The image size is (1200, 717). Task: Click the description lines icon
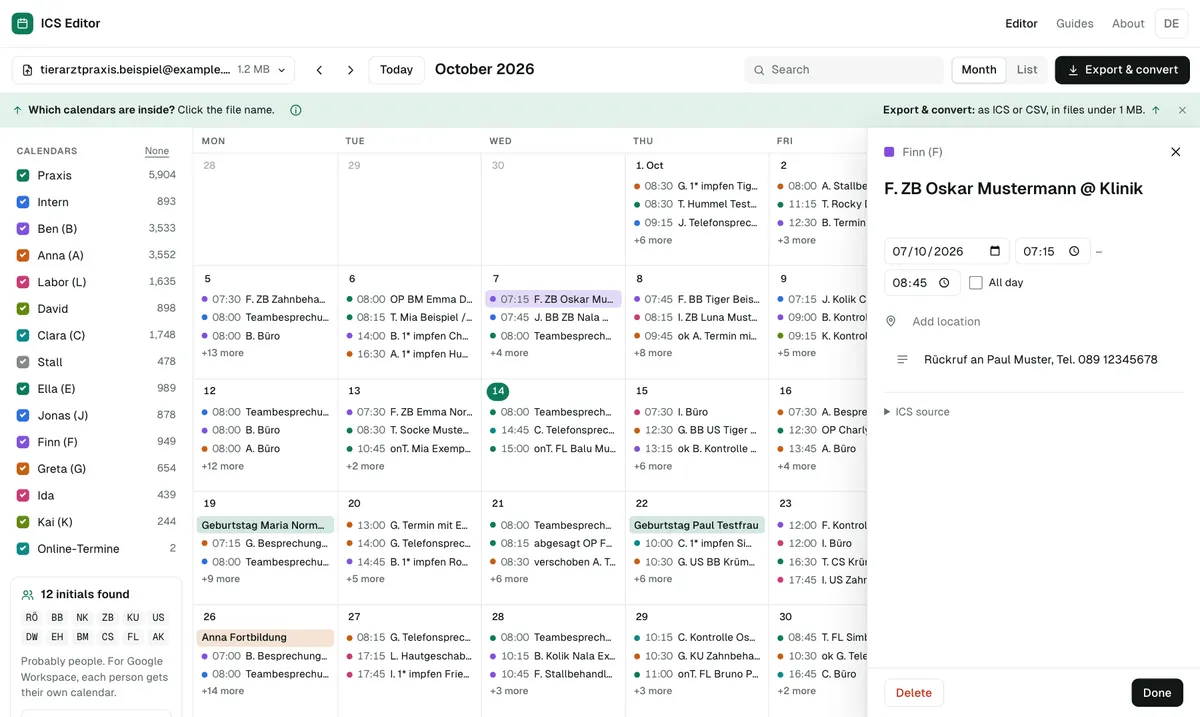902,359
